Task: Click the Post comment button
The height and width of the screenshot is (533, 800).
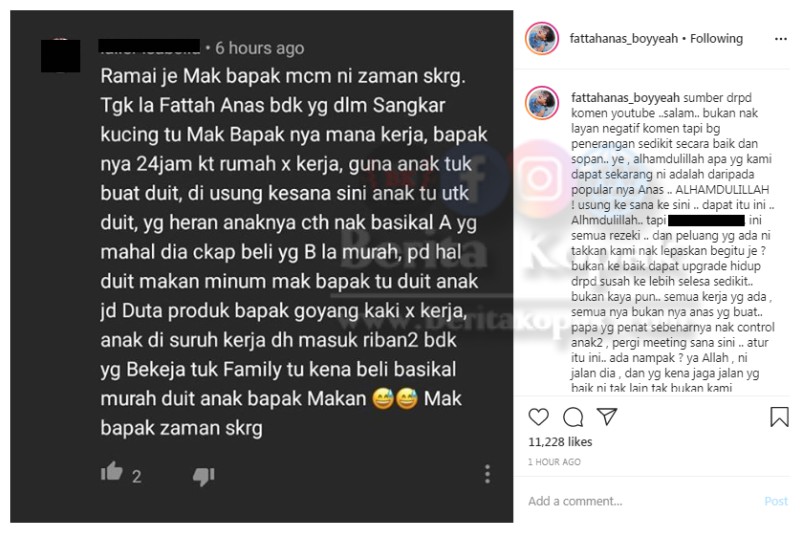Action: click(776, 501)
